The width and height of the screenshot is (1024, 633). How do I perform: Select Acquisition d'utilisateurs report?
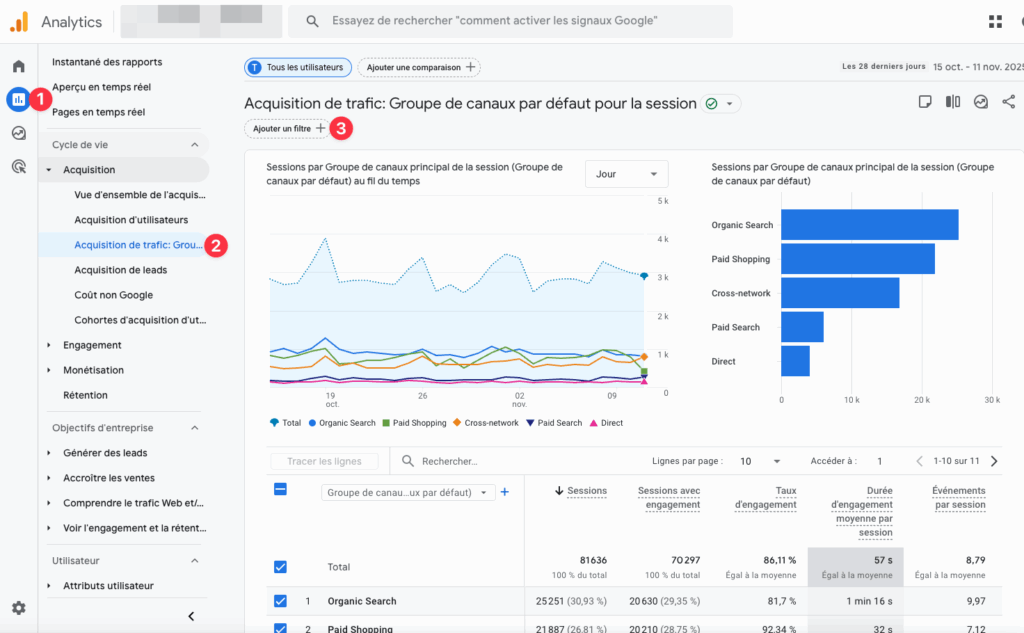131,220
